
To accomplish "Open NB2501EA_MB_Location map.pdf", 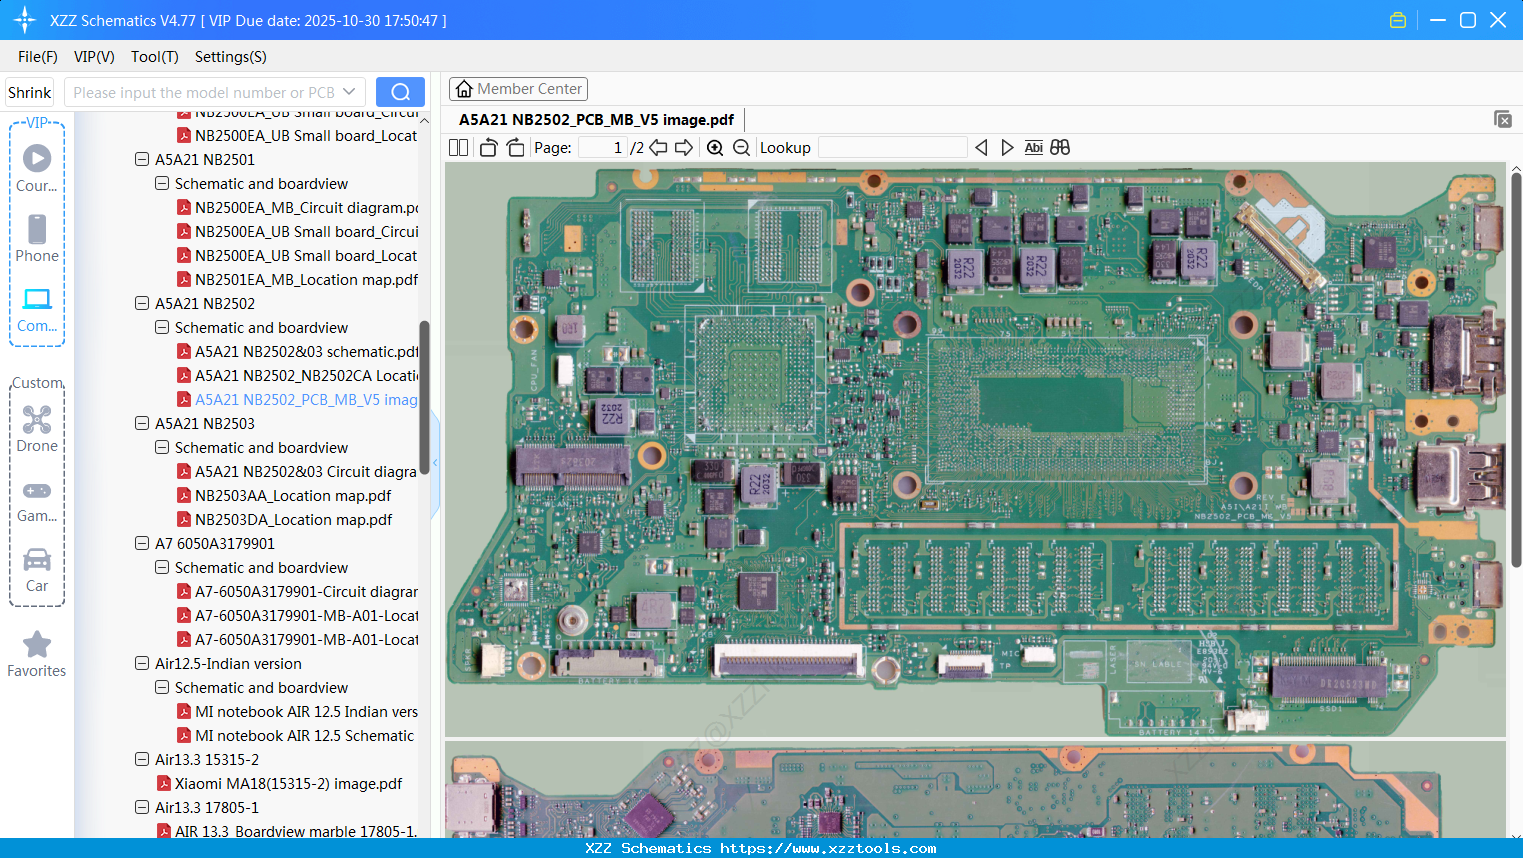I will 298,280.
